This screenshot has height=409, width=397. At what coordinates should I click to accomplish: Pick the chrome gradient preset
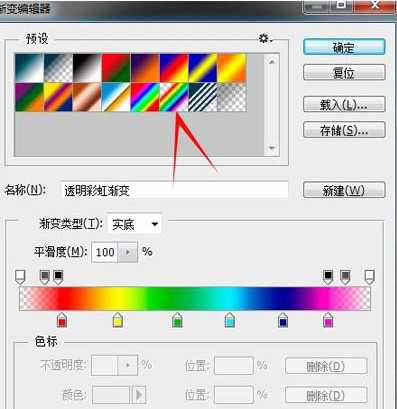116,97
